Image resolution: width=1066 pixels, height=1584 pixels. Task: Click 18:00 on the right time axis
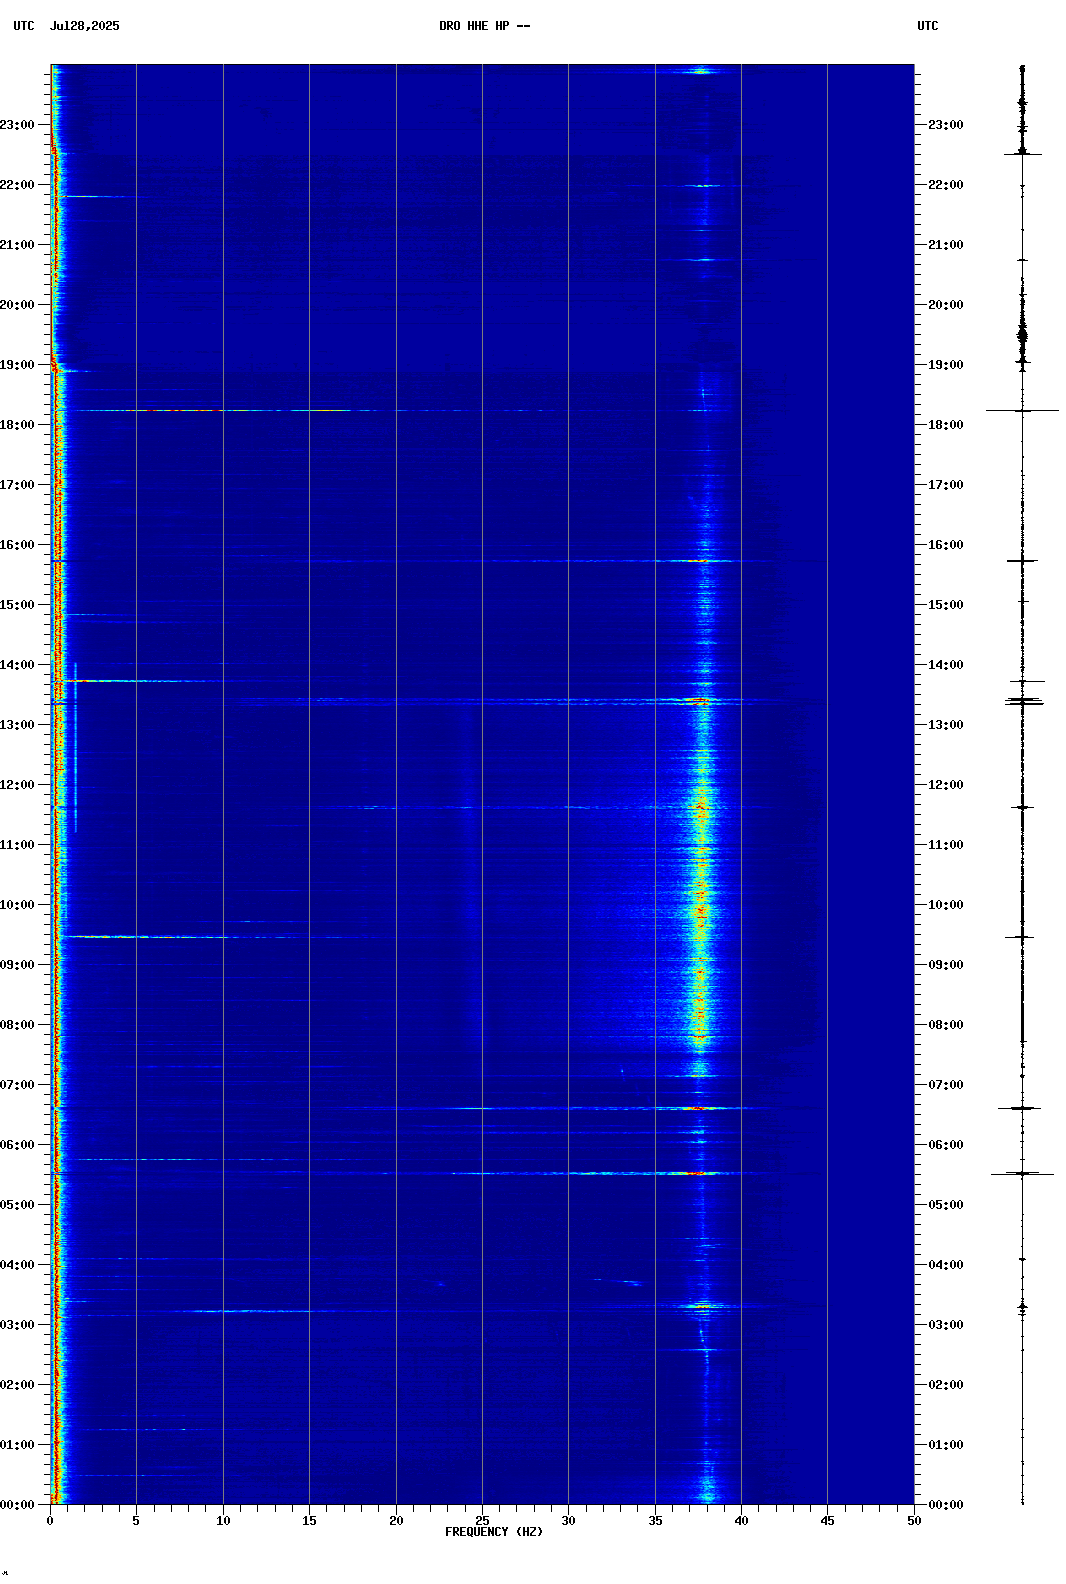(946, 425)
